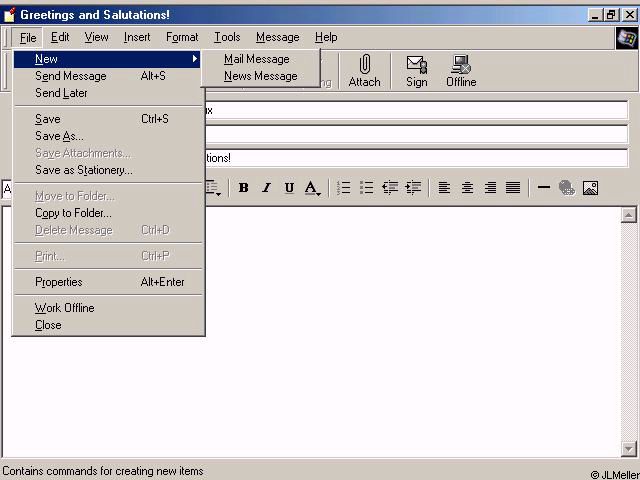The width and height of the screenshot is (640, 480).
Task: Click status text 'Contains commands for creating new items'
Action: (103, 471)
